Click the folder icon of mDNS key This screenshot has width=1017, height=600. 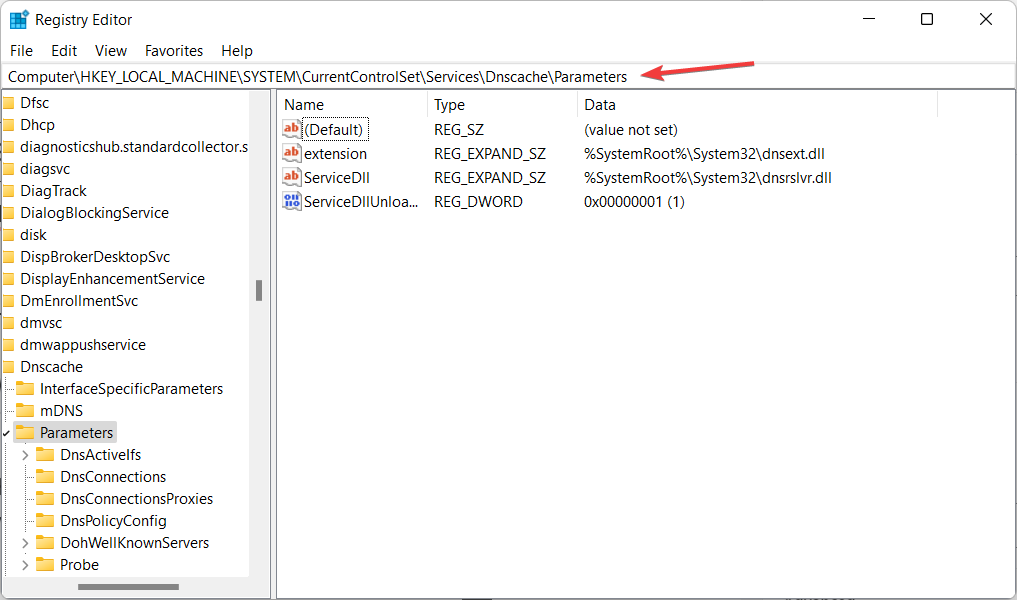coord(25,410)
